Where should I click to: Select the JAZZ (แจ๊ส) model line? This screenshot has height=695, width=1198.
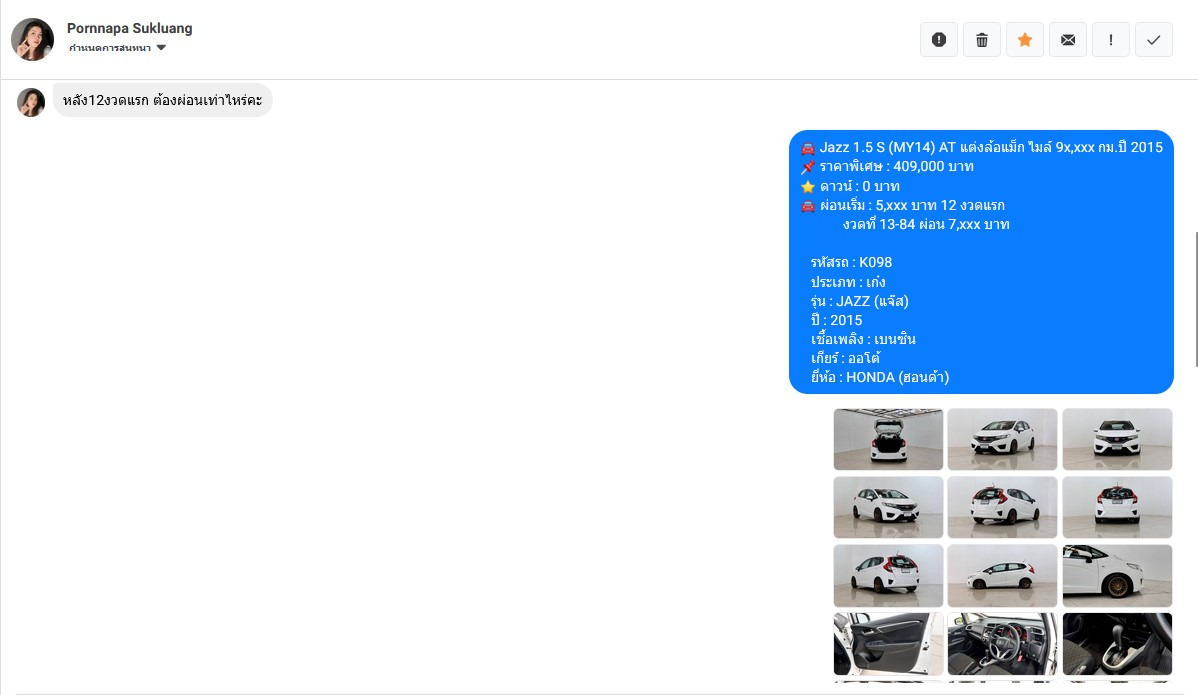click(860, 301)
